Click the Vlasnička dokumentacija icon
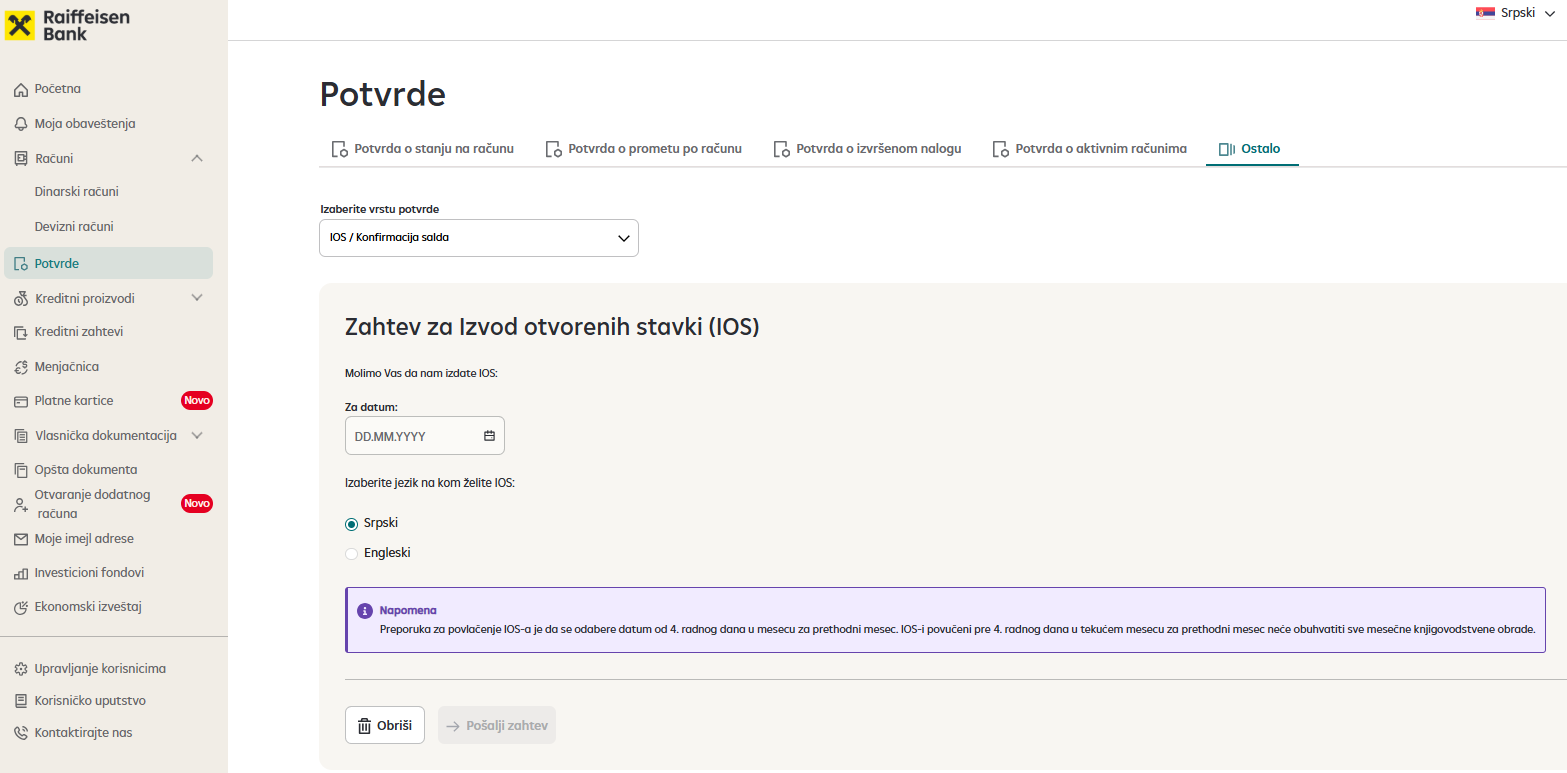1567x773 pixels. (21, 436)
